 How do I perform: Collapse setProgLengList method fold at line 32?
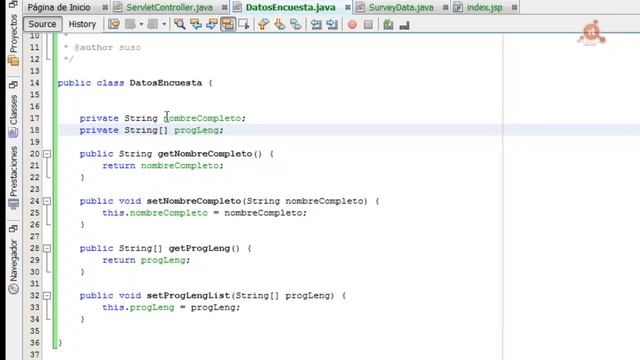(x=47, y=296)
